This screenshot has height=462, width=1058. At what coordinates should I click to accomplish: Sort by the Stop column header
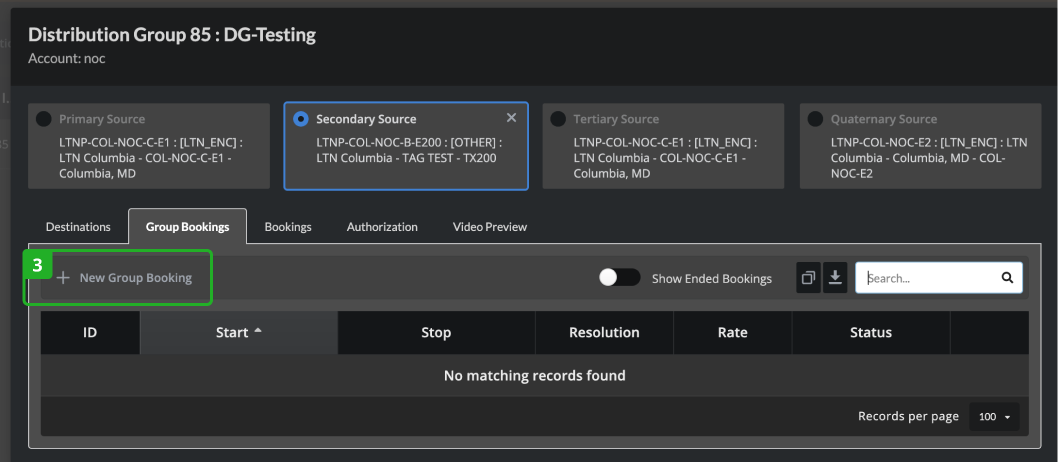pos(436,333)
